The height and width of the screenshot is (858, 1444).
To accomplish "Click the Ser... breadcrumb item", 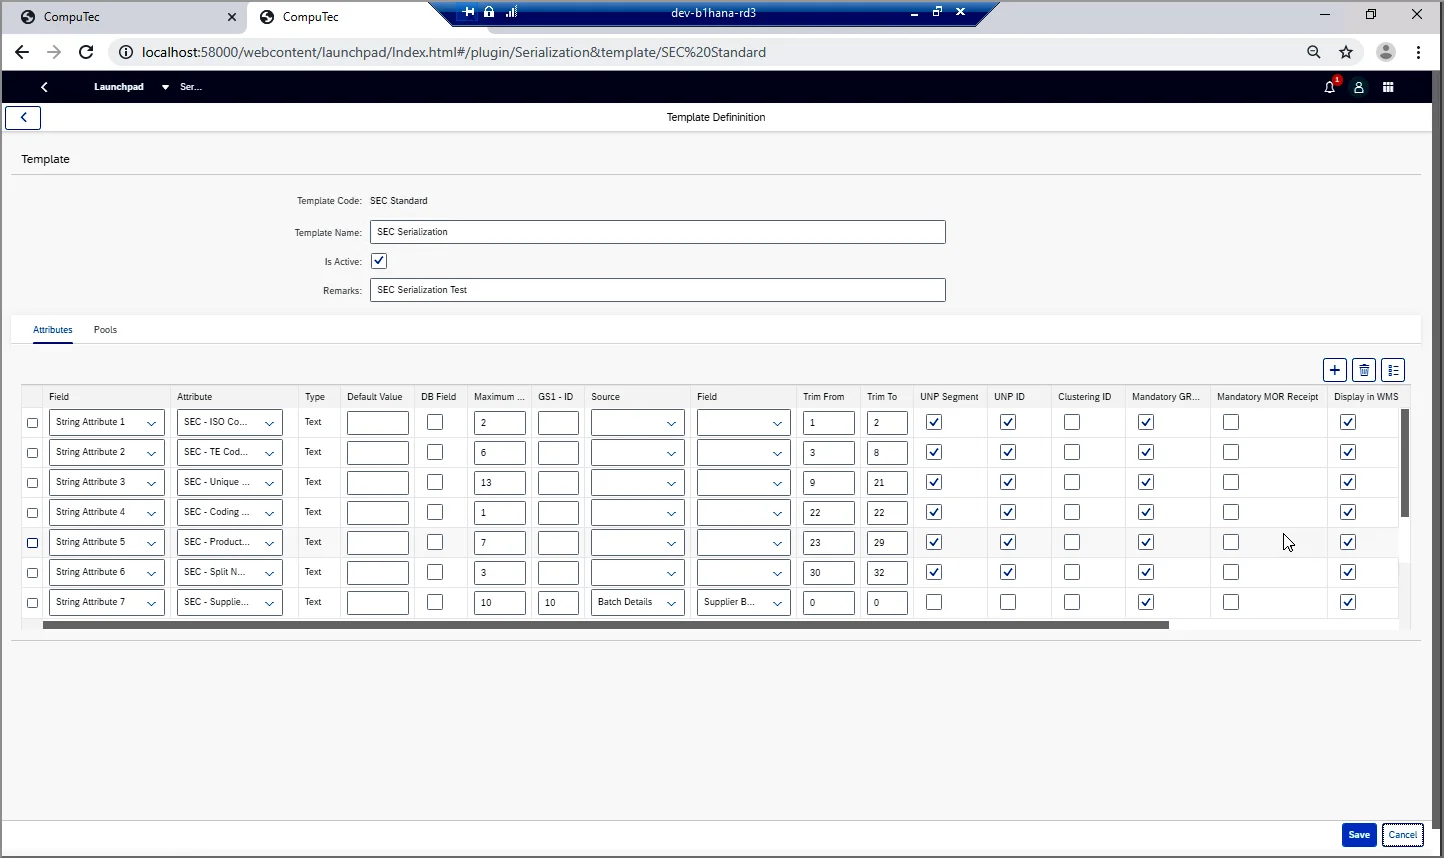I will (191, 87).
